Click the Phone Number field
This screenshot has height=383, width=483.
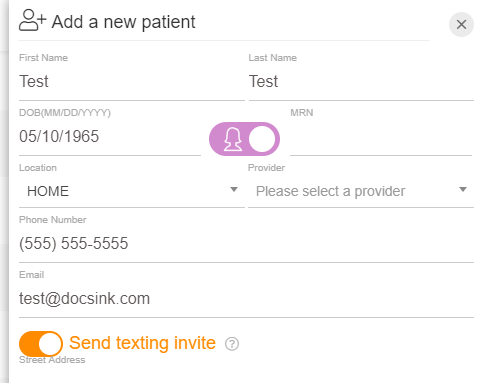246,244
